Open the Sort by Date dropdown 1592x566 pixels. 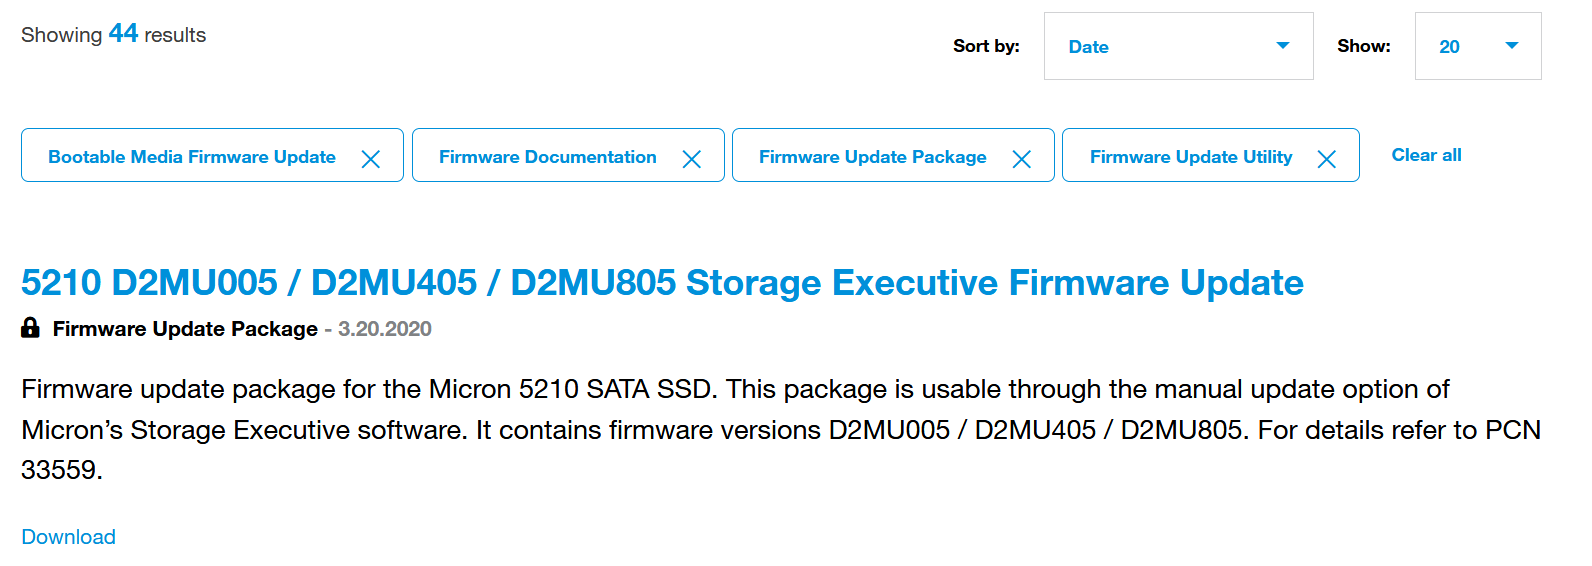(1177, 46)
